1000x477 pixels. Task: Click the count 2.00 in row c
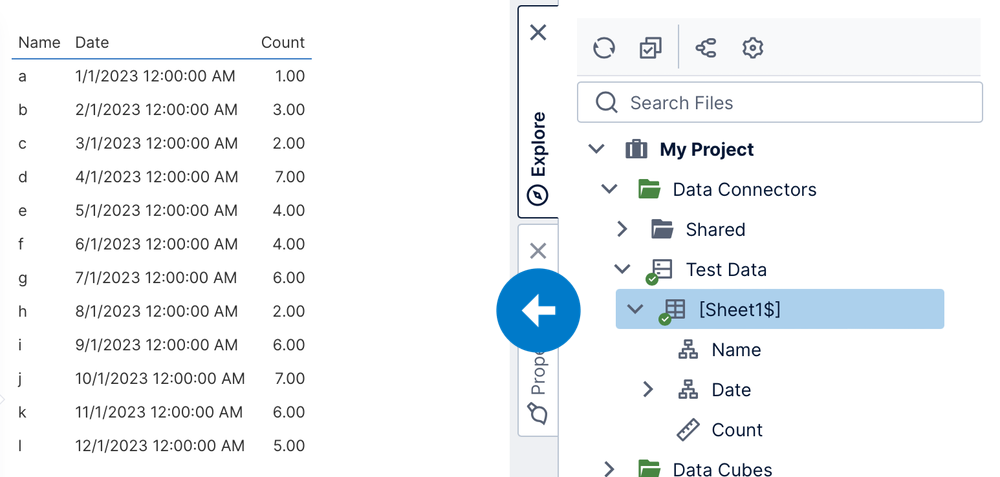[x=289, y=143]
